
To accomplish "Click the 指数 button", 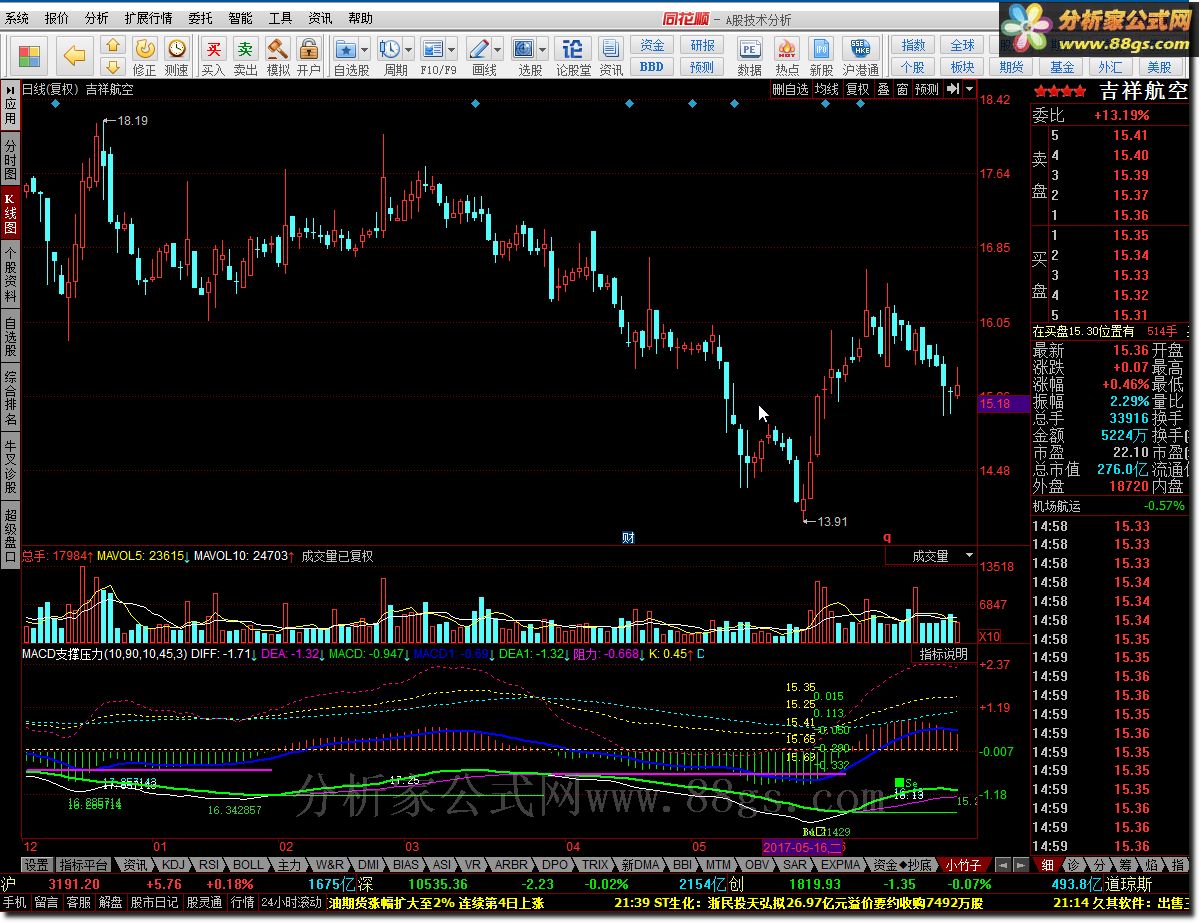I will click(913, 46).
